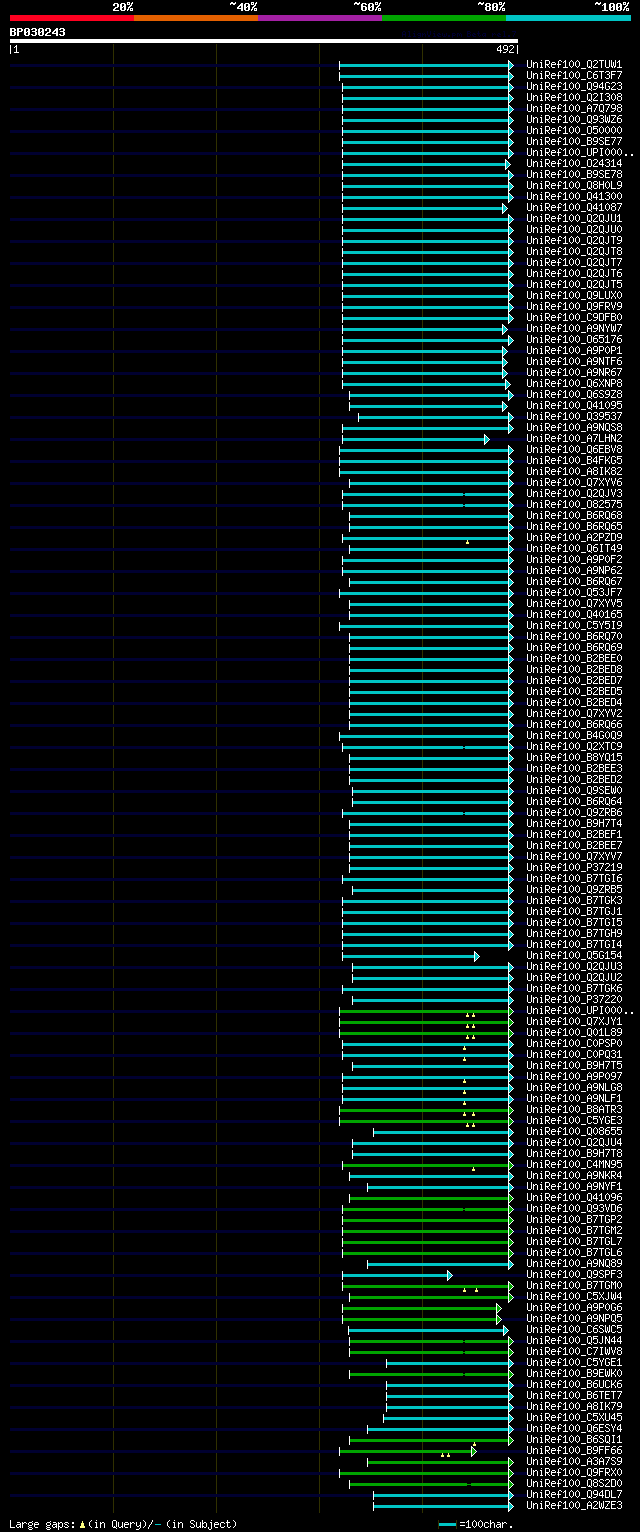The width and height of the screenshot is (640, 1532).
Task: Open hit UniRef100_B9SE77
Action: (x=574, y=141)
